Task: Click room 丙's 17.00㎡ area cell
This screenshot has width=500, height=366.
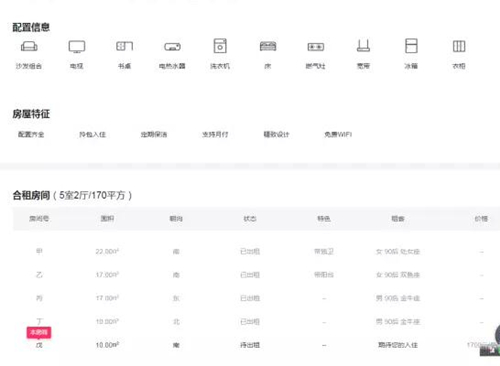Action: pyautogui.click(x=107, y=298)
